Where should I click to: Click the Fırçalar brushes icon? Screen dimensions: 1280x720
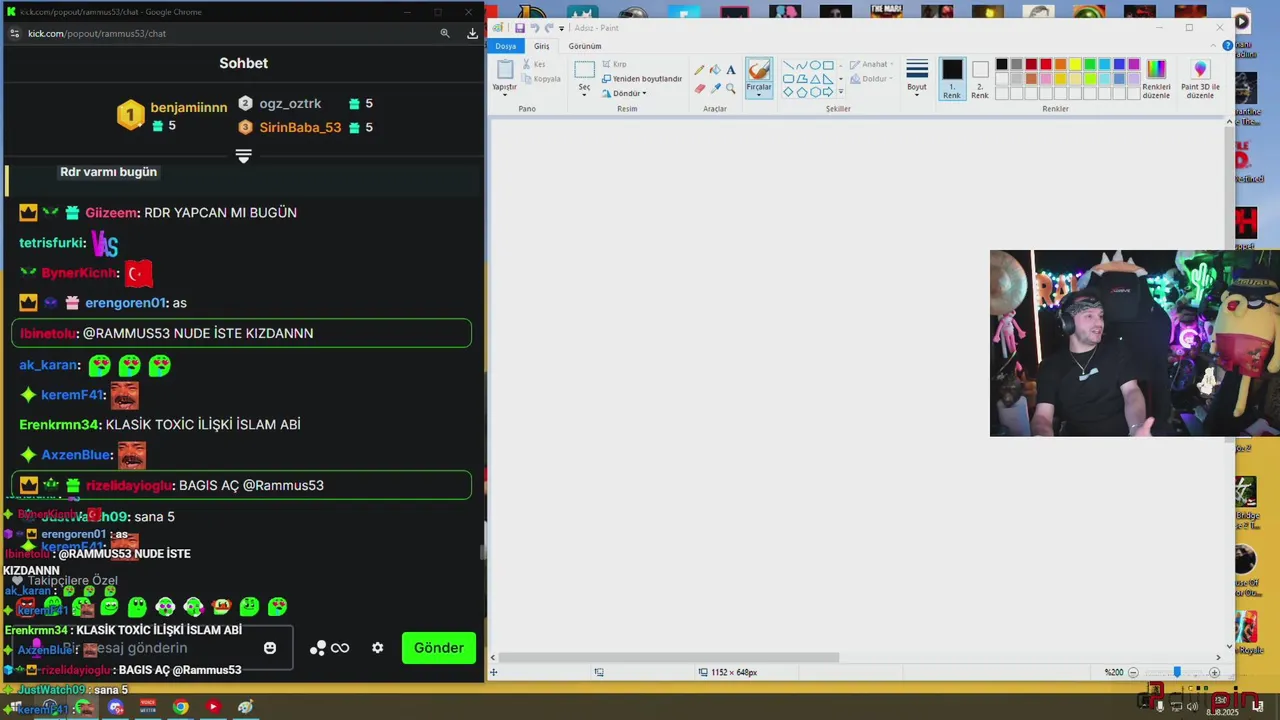pyautogui.click(x=759, y=69)
